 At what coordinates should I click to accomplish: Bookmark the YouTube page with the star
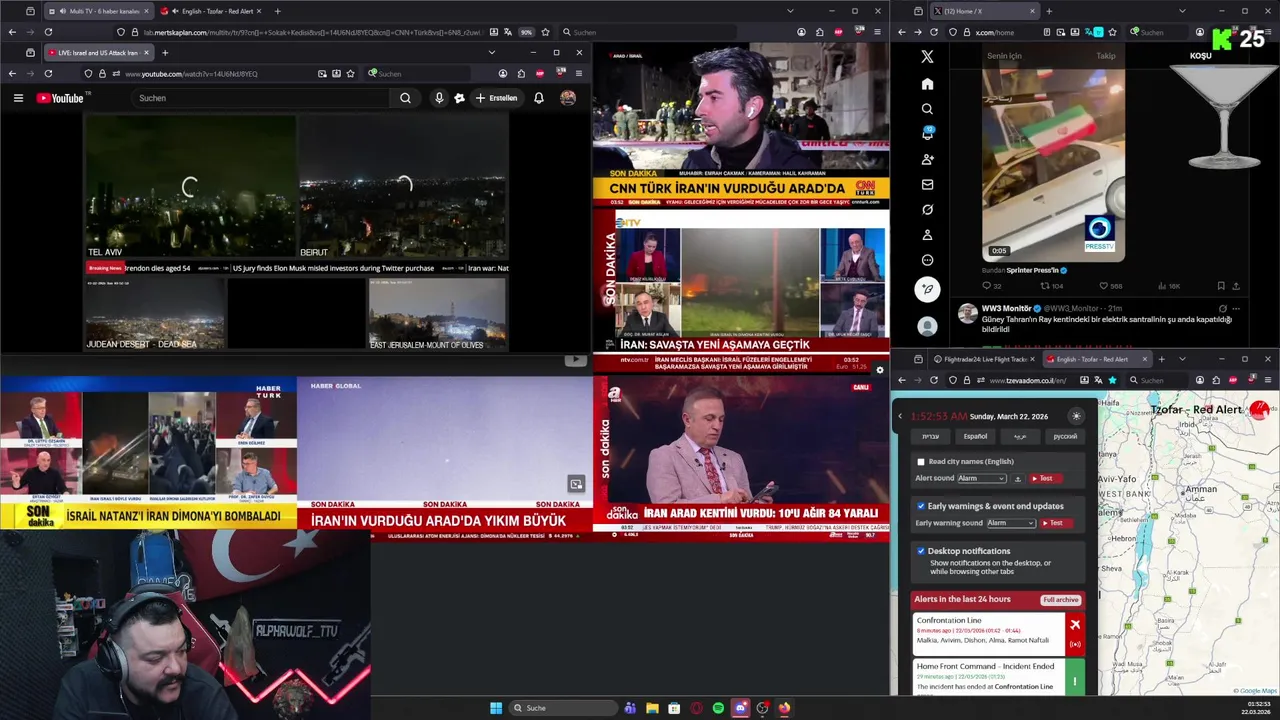click(351, 73)
